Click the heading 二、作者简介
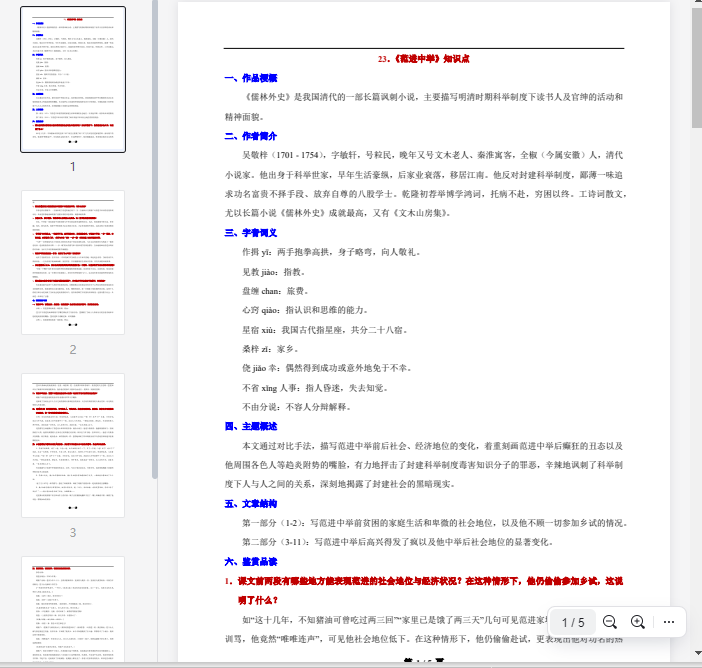 pos(251,136)
